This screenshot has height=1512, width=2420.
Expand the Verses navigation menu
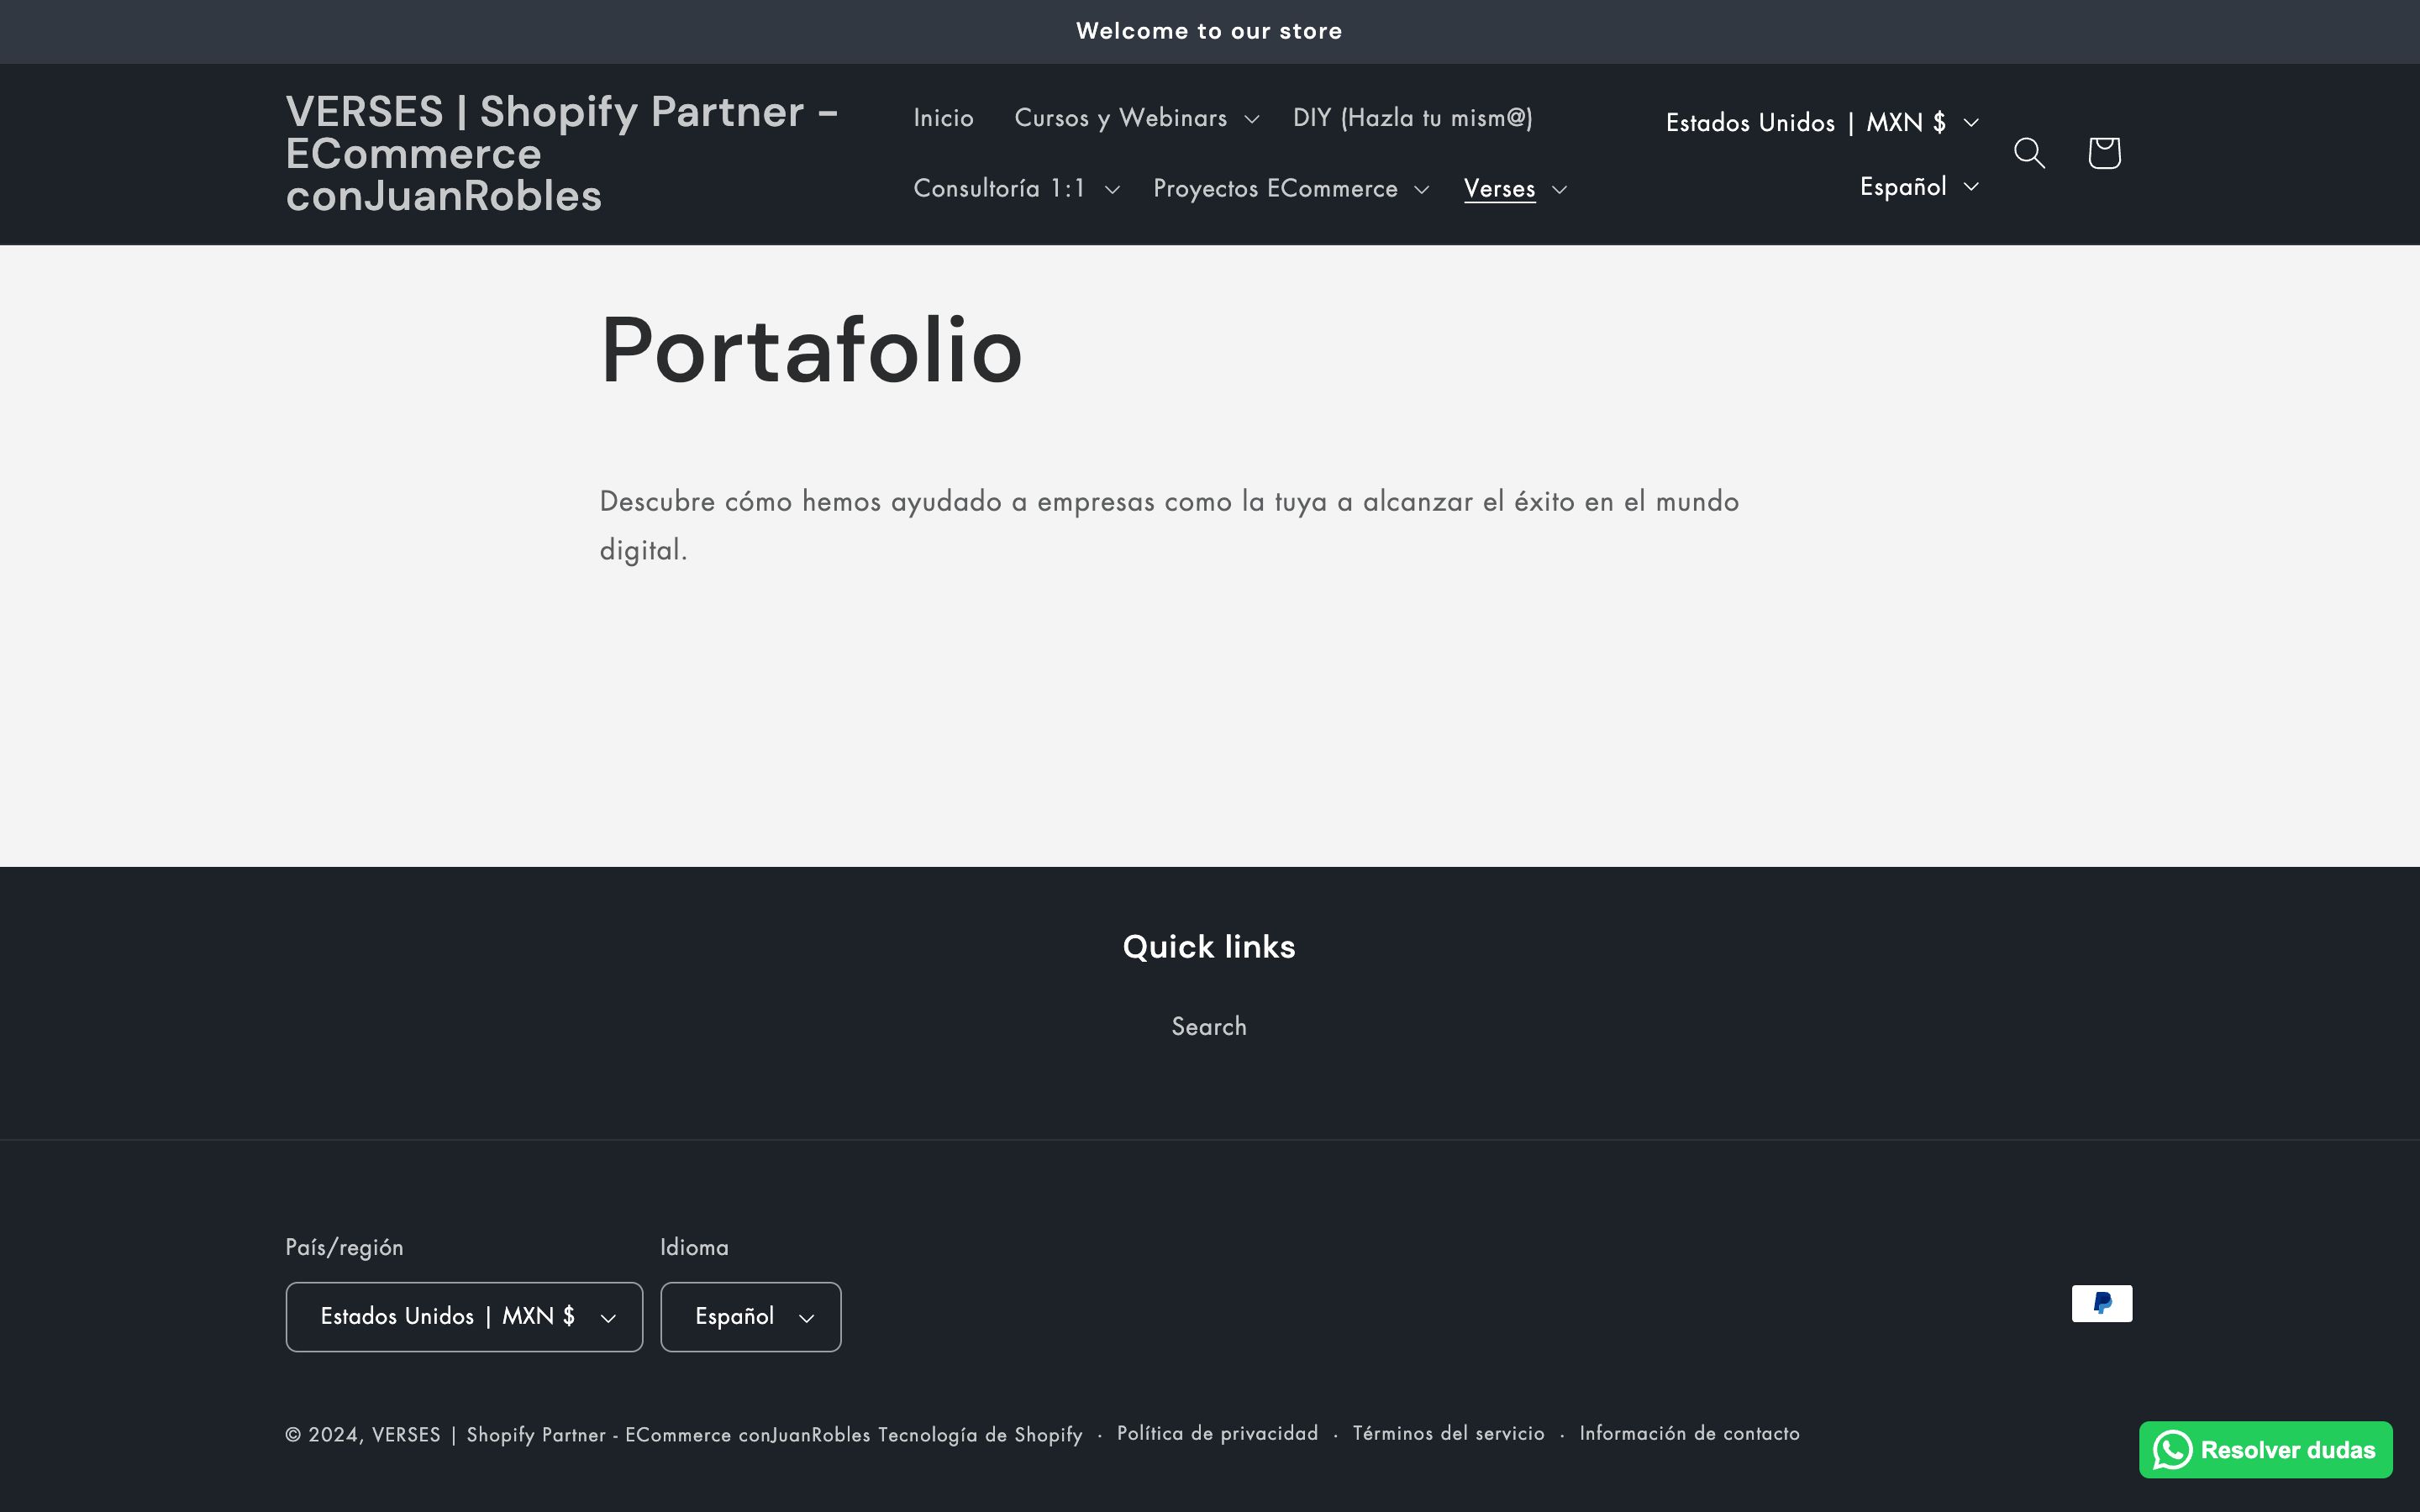1560,190
